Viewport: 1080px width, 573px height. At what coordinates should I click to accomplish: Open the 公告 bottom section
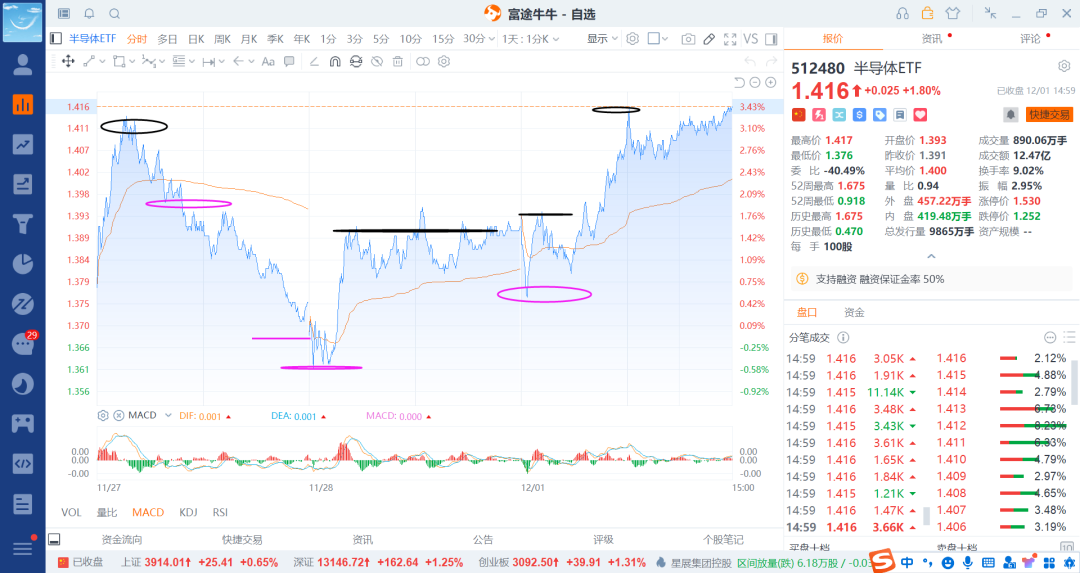[484, 539]
